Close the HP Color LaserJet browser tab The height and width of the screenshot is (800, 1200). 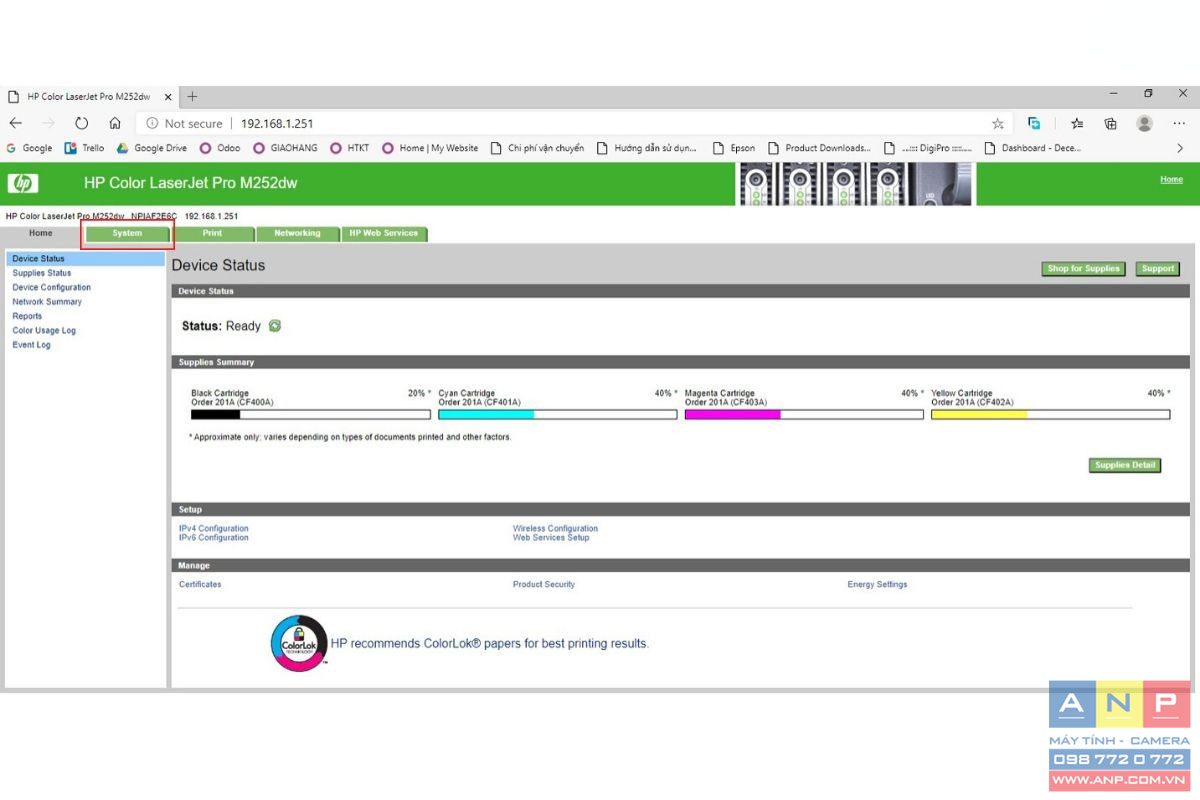click(x=168, y=97)
